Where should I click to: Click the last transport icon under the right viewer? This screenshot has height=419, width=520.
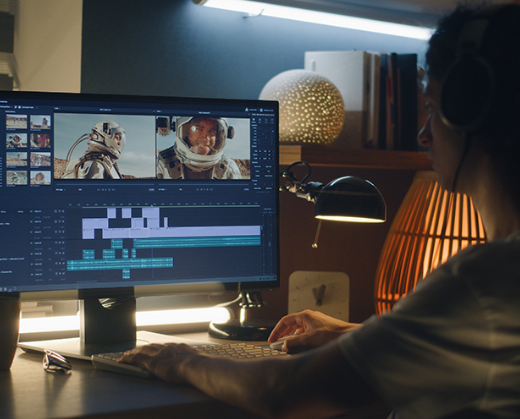pos(211,189)
